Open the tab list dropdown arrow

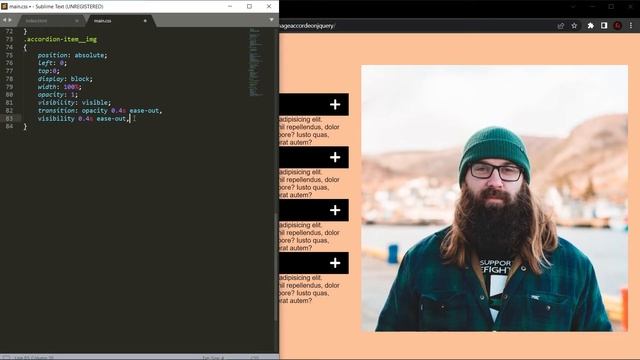coord(271,20)
